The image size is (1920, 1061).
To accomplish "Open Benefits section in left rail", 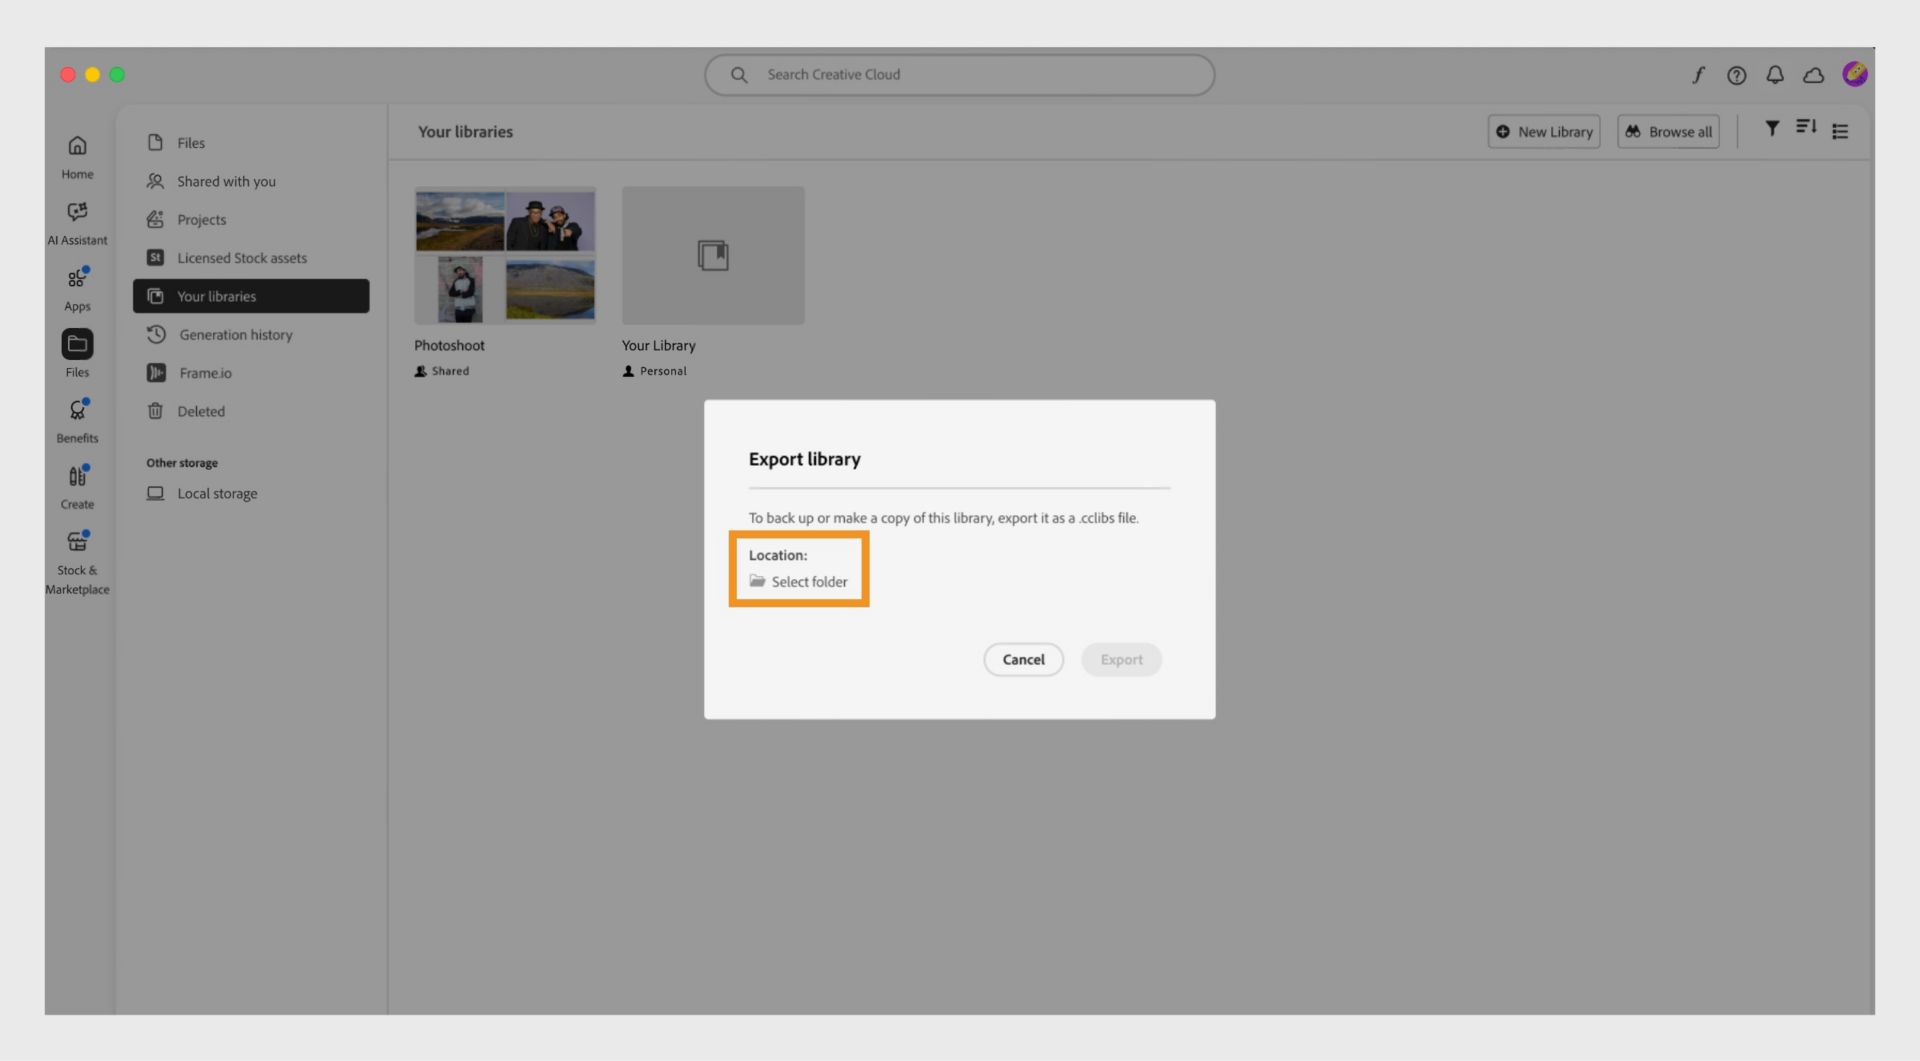I will tap(77, 420).
